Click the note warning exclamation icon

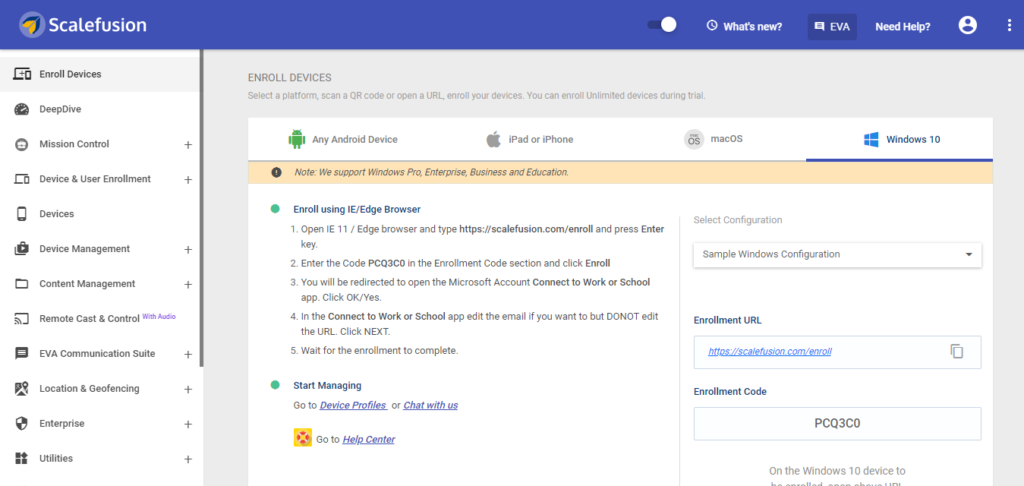tap(276, 172)
